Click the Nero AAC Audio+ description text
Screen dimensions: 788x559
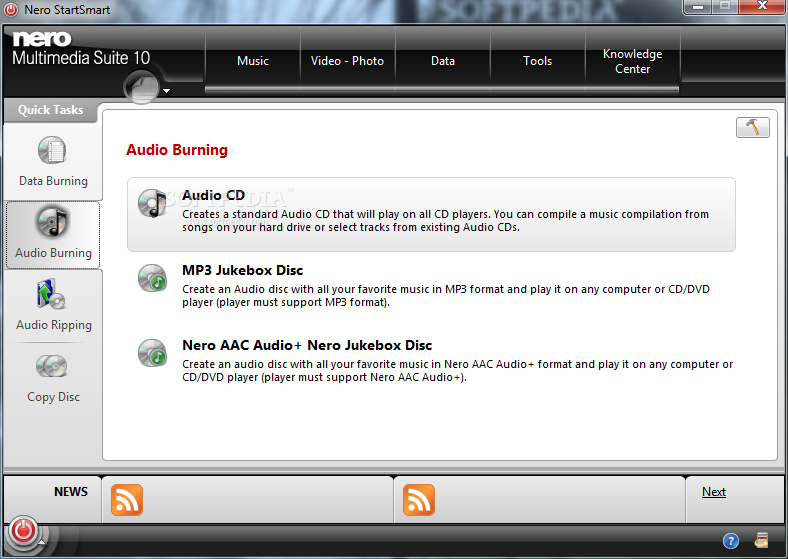tap(457, 370)
